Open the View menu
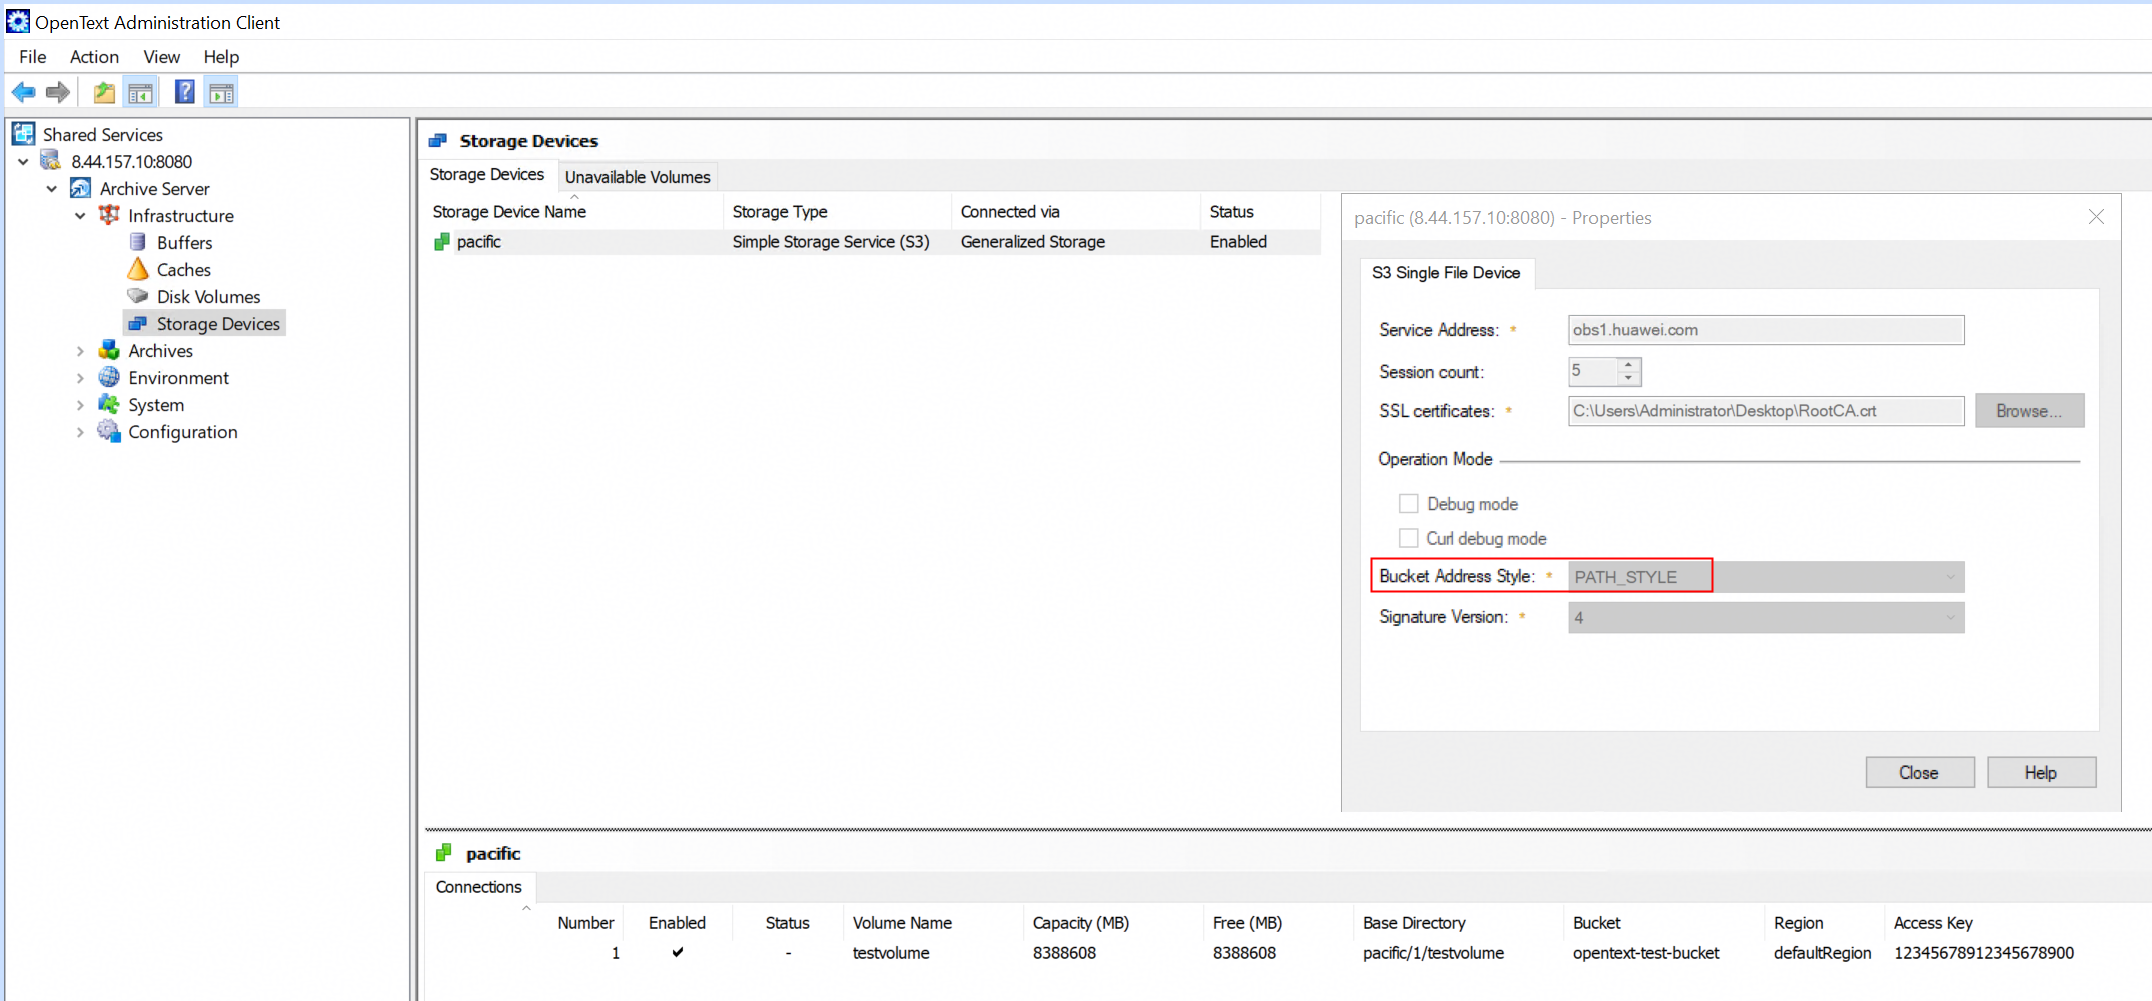Screen dimensions: 2152x1001 pos(161,57)
